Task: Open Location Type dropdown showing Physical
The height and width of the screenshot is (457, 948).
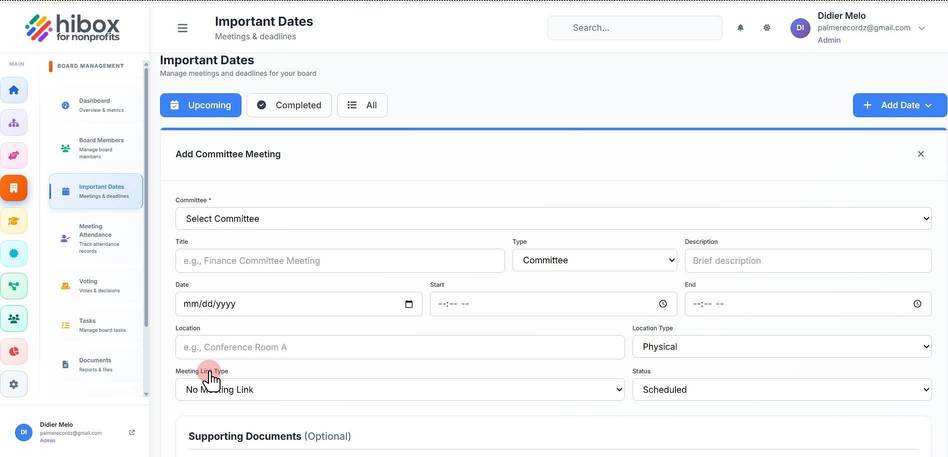Action: 782,347
